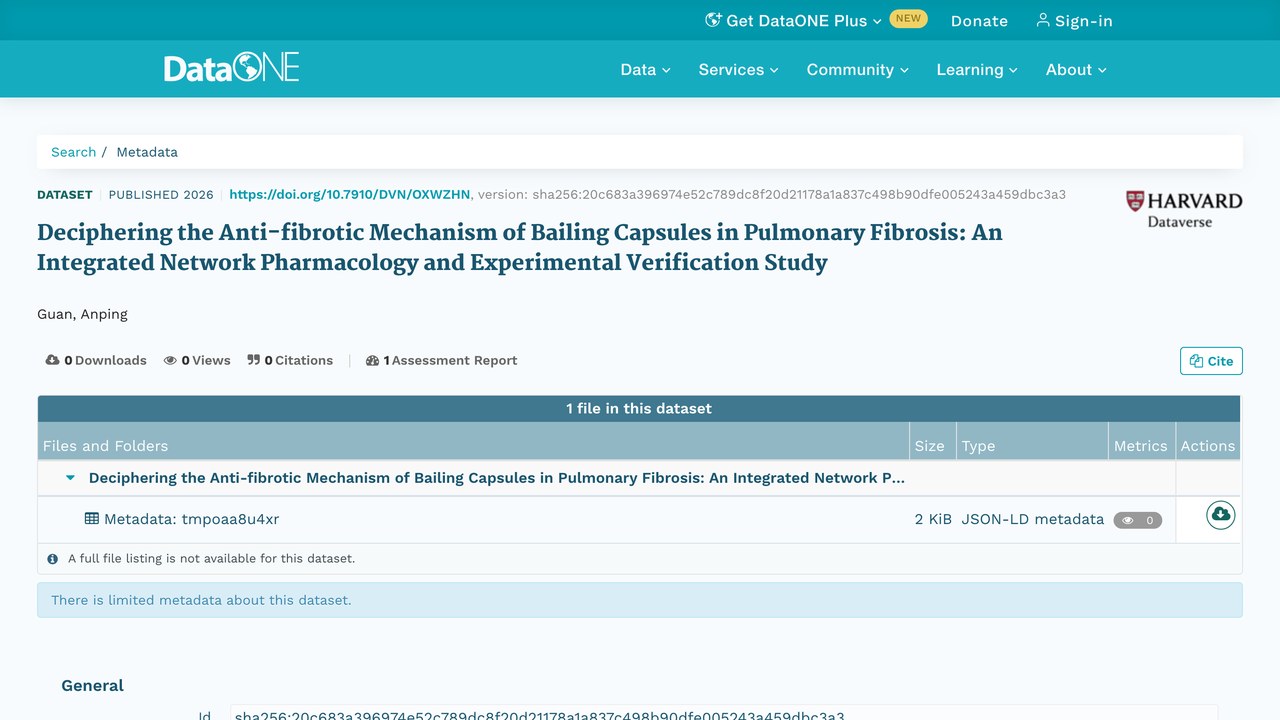Click the globe icon beside Get DataONE Plus

coord(713,20)
